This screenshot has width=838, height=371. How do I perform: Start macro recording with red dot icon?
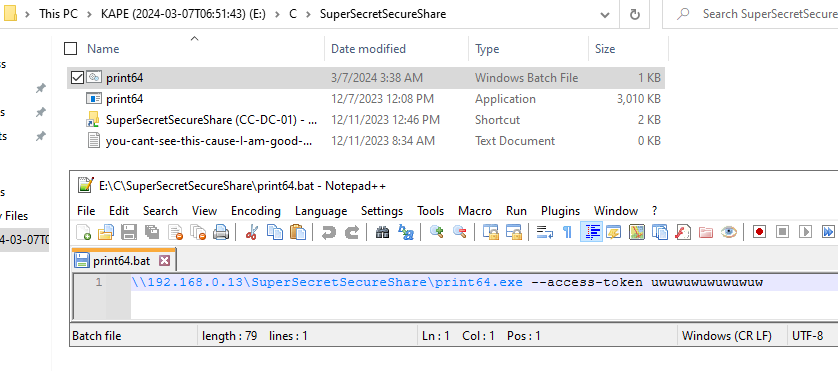(759, 232)
